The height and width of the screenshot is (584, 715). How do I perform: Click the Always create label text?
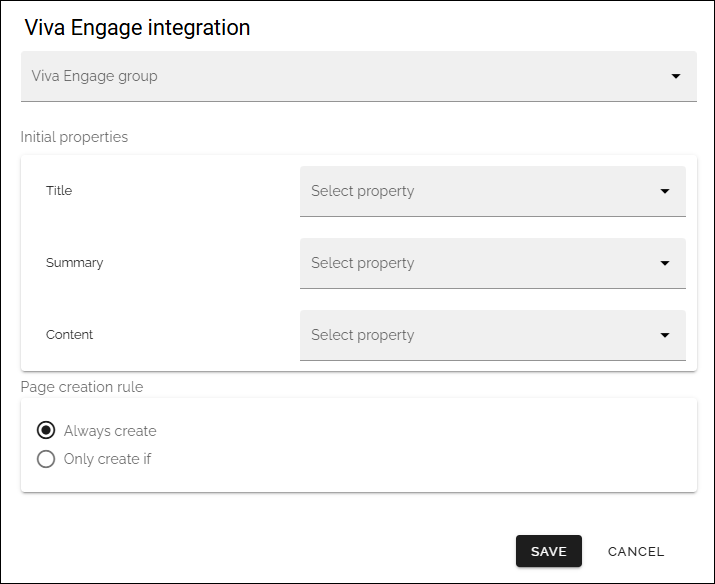[x=110, y=431]
